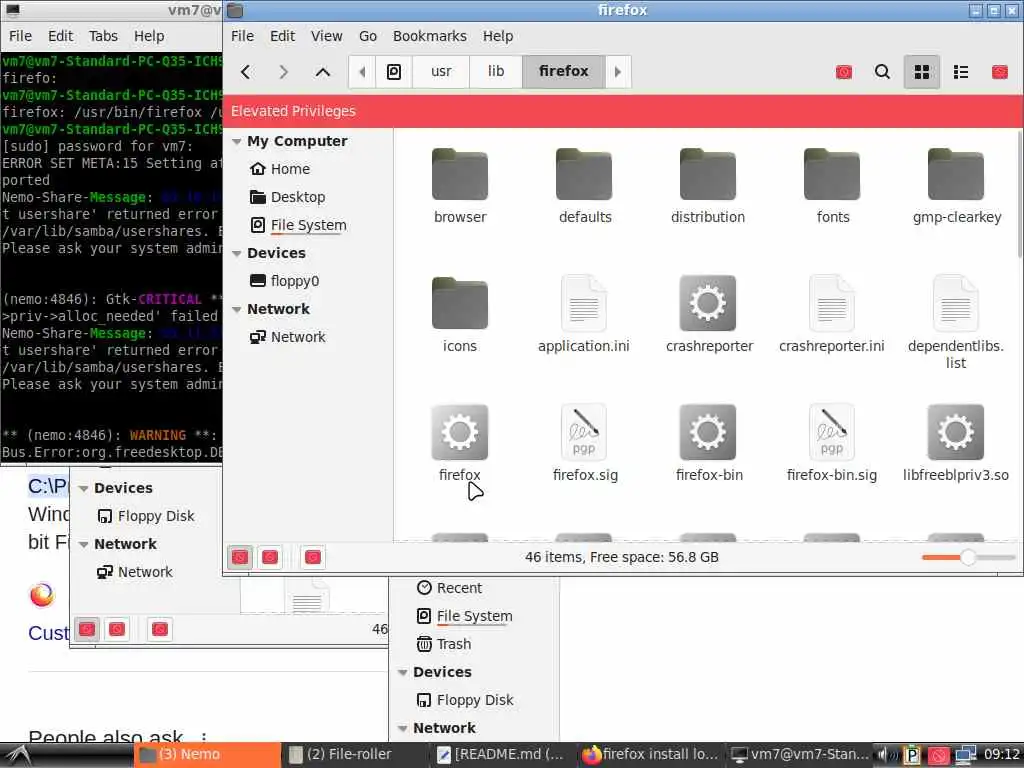Select dependentlibs.list file
This screenshot has height=768, width=1024.
956,323
